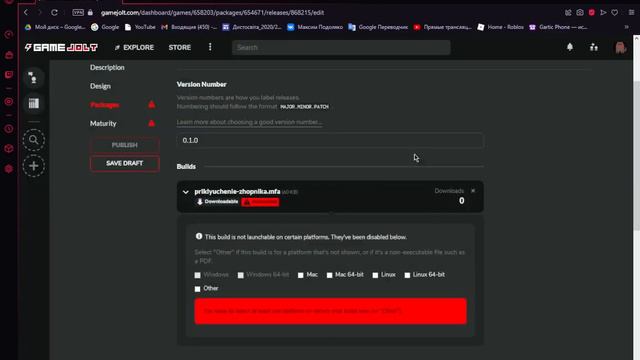The height and width of the screenshot is (360, 640).
Task: Open sidebar dashboard grid icon
Action: 33,103
